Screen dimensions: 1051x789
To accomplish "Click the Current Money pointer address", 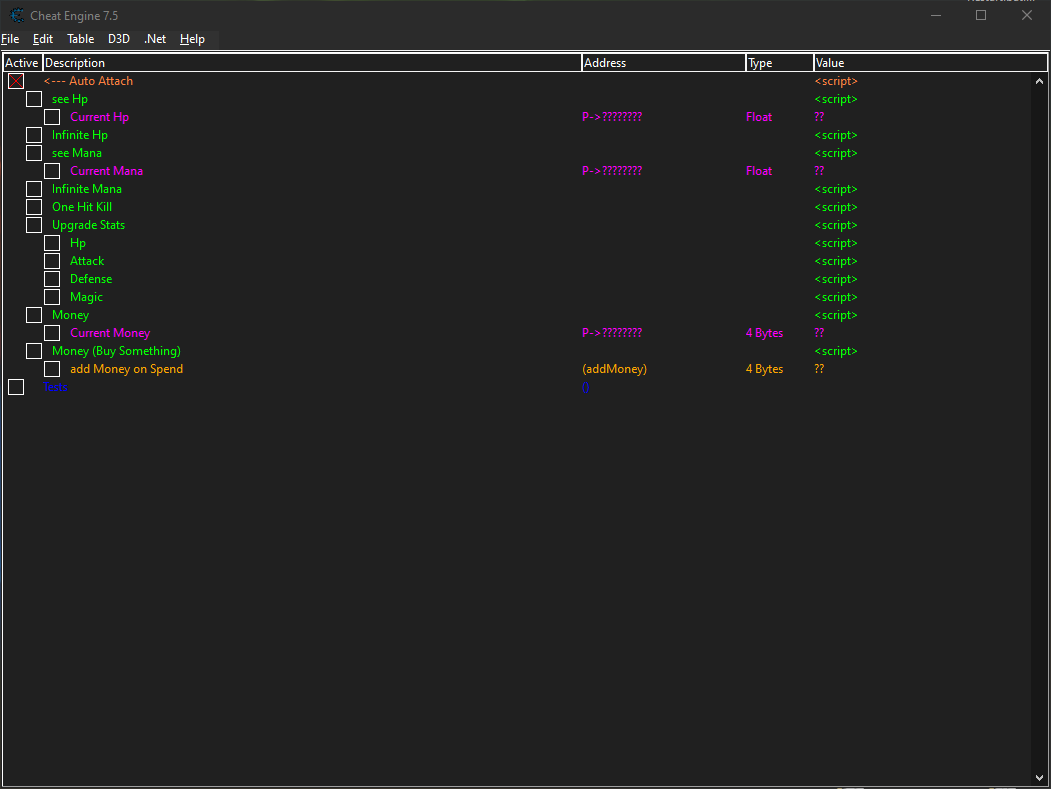I will coord(612,333).
